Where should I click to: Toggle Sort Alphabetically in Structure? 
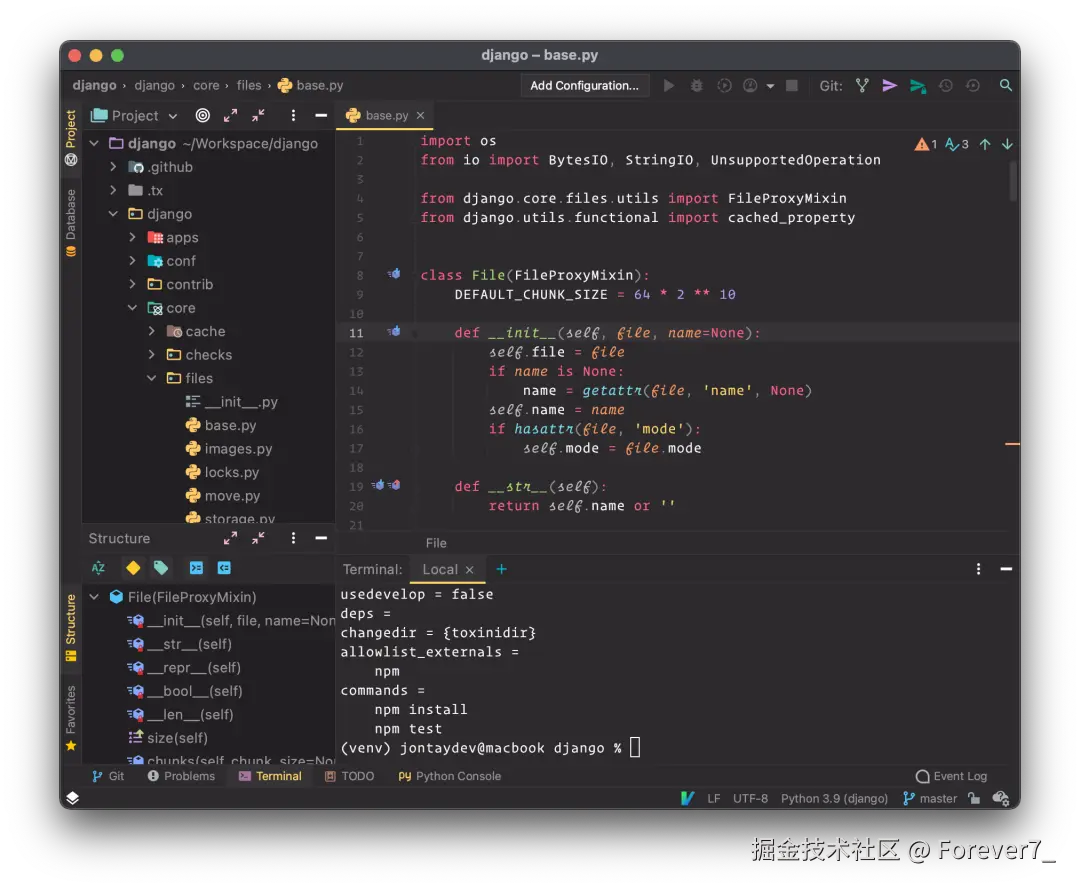[x=98, y=568]
